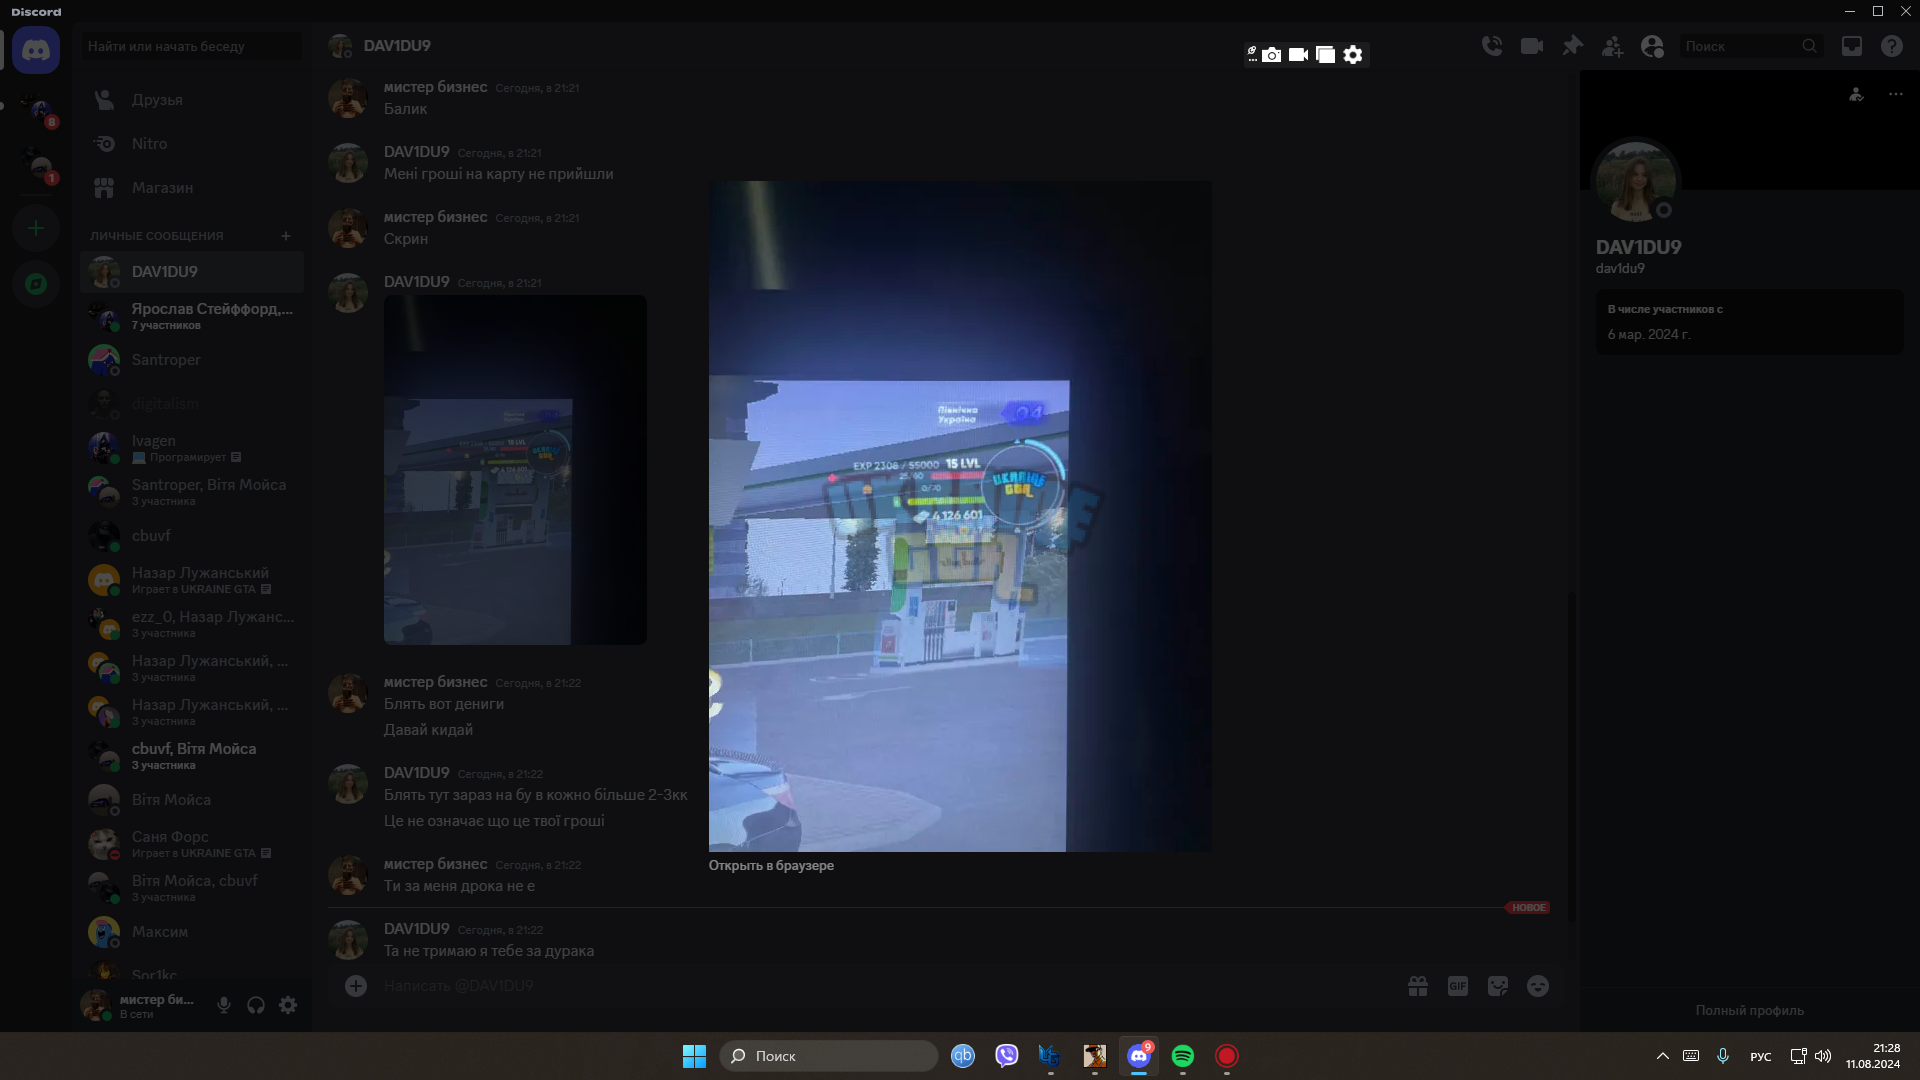Screen dimensions: 1920x1080
Task: Open the profile panel three-dots menu
Action: [1896, 94]
